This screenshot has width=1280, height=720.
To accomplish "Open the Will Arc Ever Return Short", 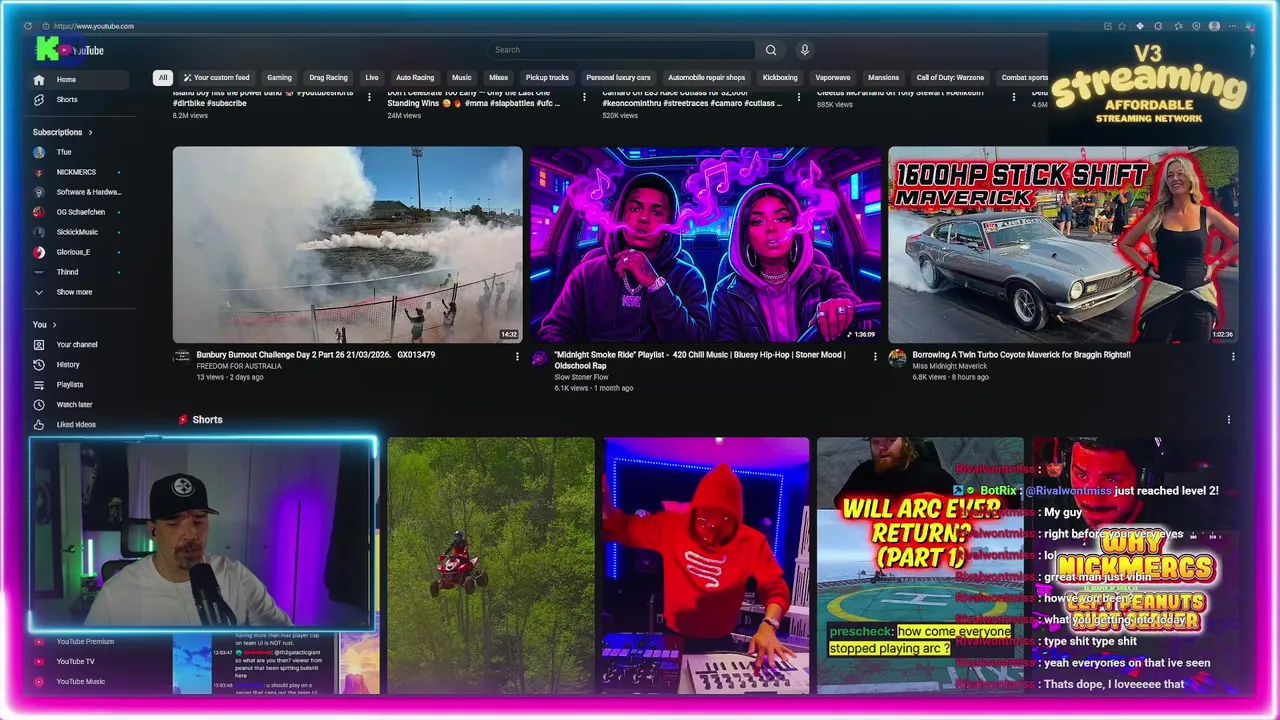I will 920,565.
